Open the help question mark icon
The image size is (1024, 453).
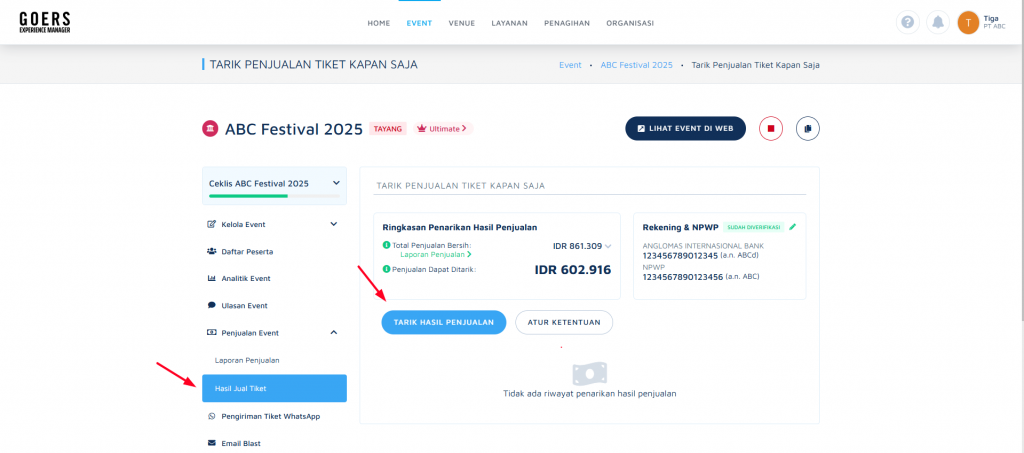point(907,22)
